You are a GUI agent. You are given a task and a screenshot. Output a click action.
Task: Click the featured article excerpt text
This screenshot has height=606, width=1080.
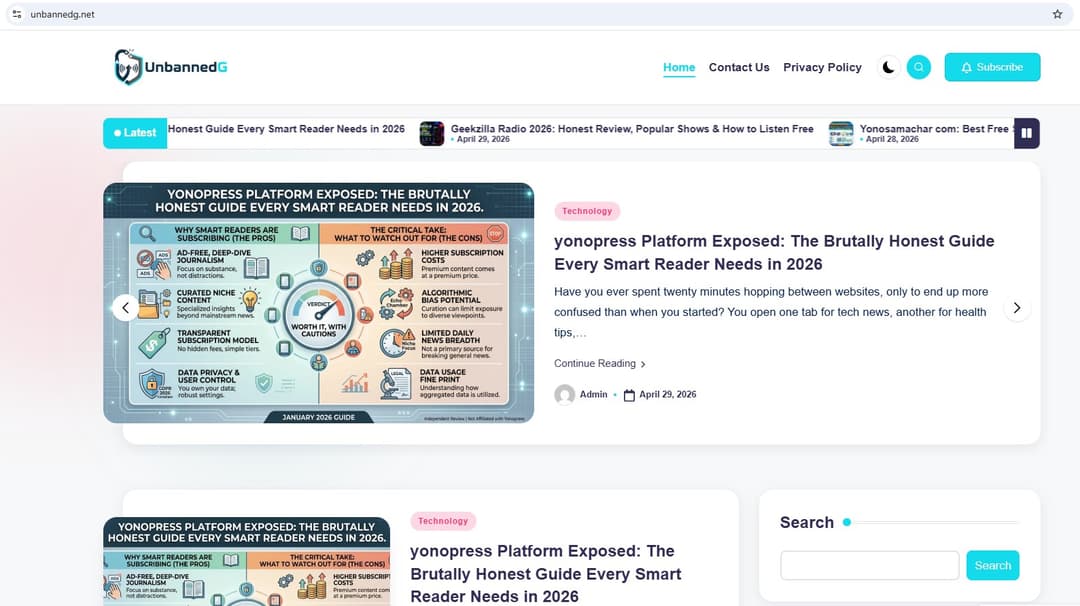(x=771, y=312)
